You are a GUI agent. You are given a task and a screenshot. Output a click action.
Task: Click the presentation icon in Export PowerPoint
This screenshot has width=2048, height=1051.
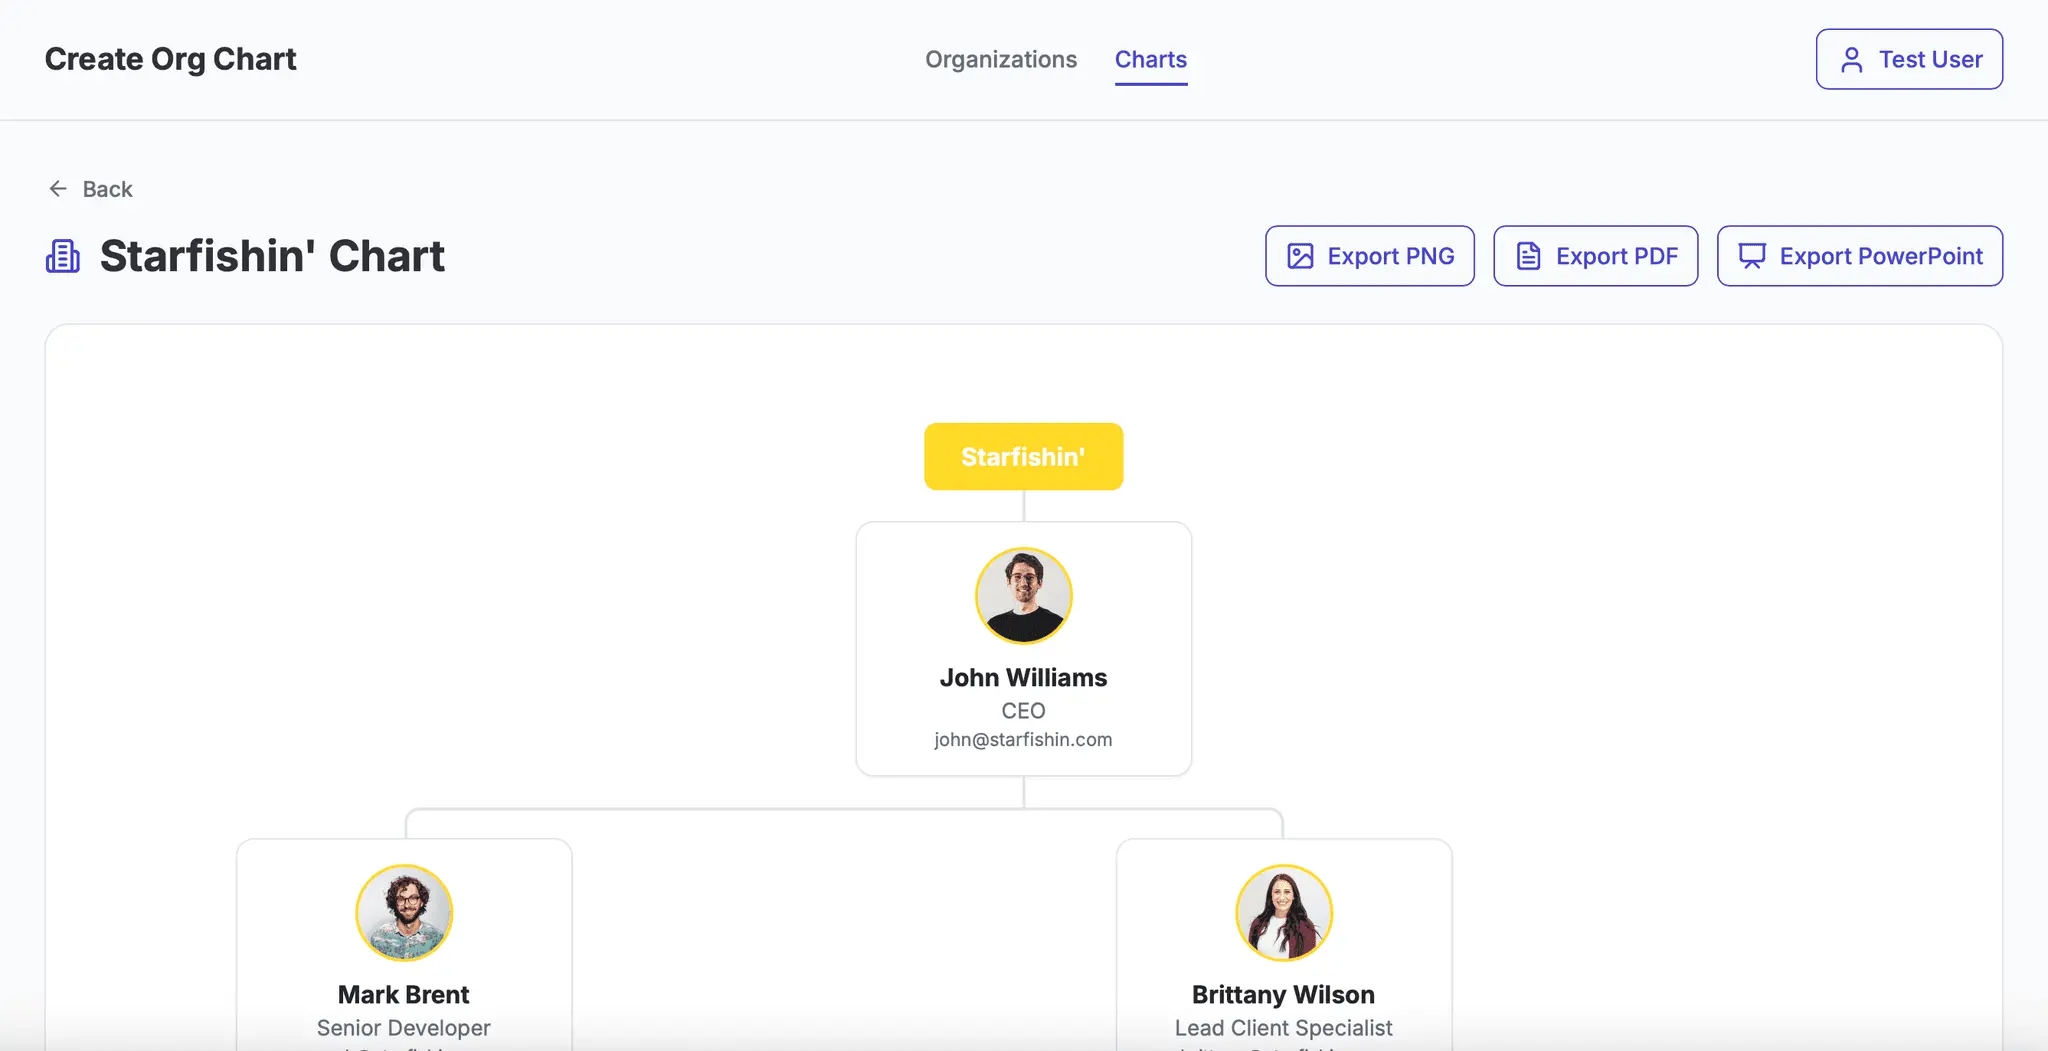[x=1752, y=256]
